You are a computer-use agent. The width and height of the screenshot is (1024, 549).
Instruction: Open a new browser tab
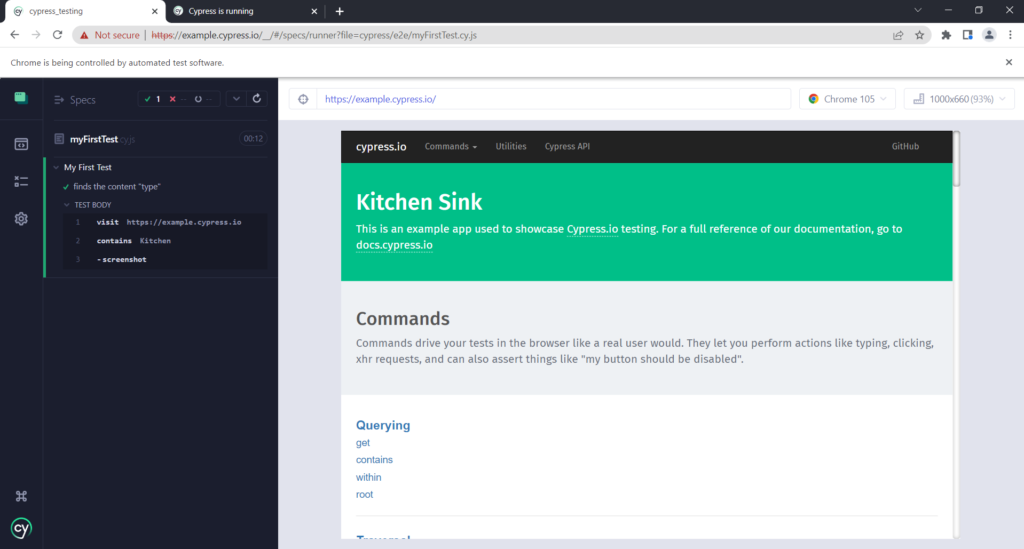pos(340,11)
